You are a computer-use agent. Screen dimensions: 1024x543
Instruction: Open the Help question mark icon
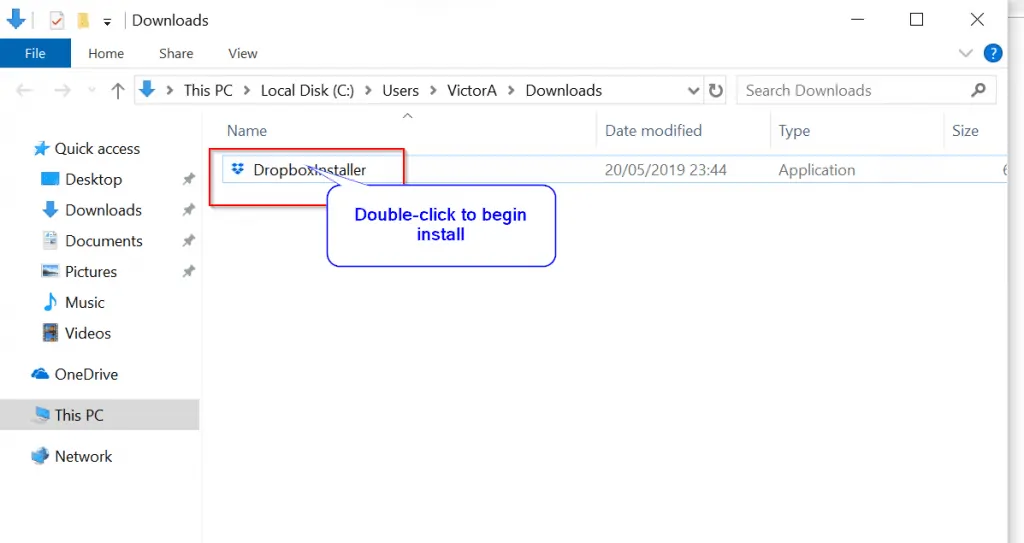993,54
